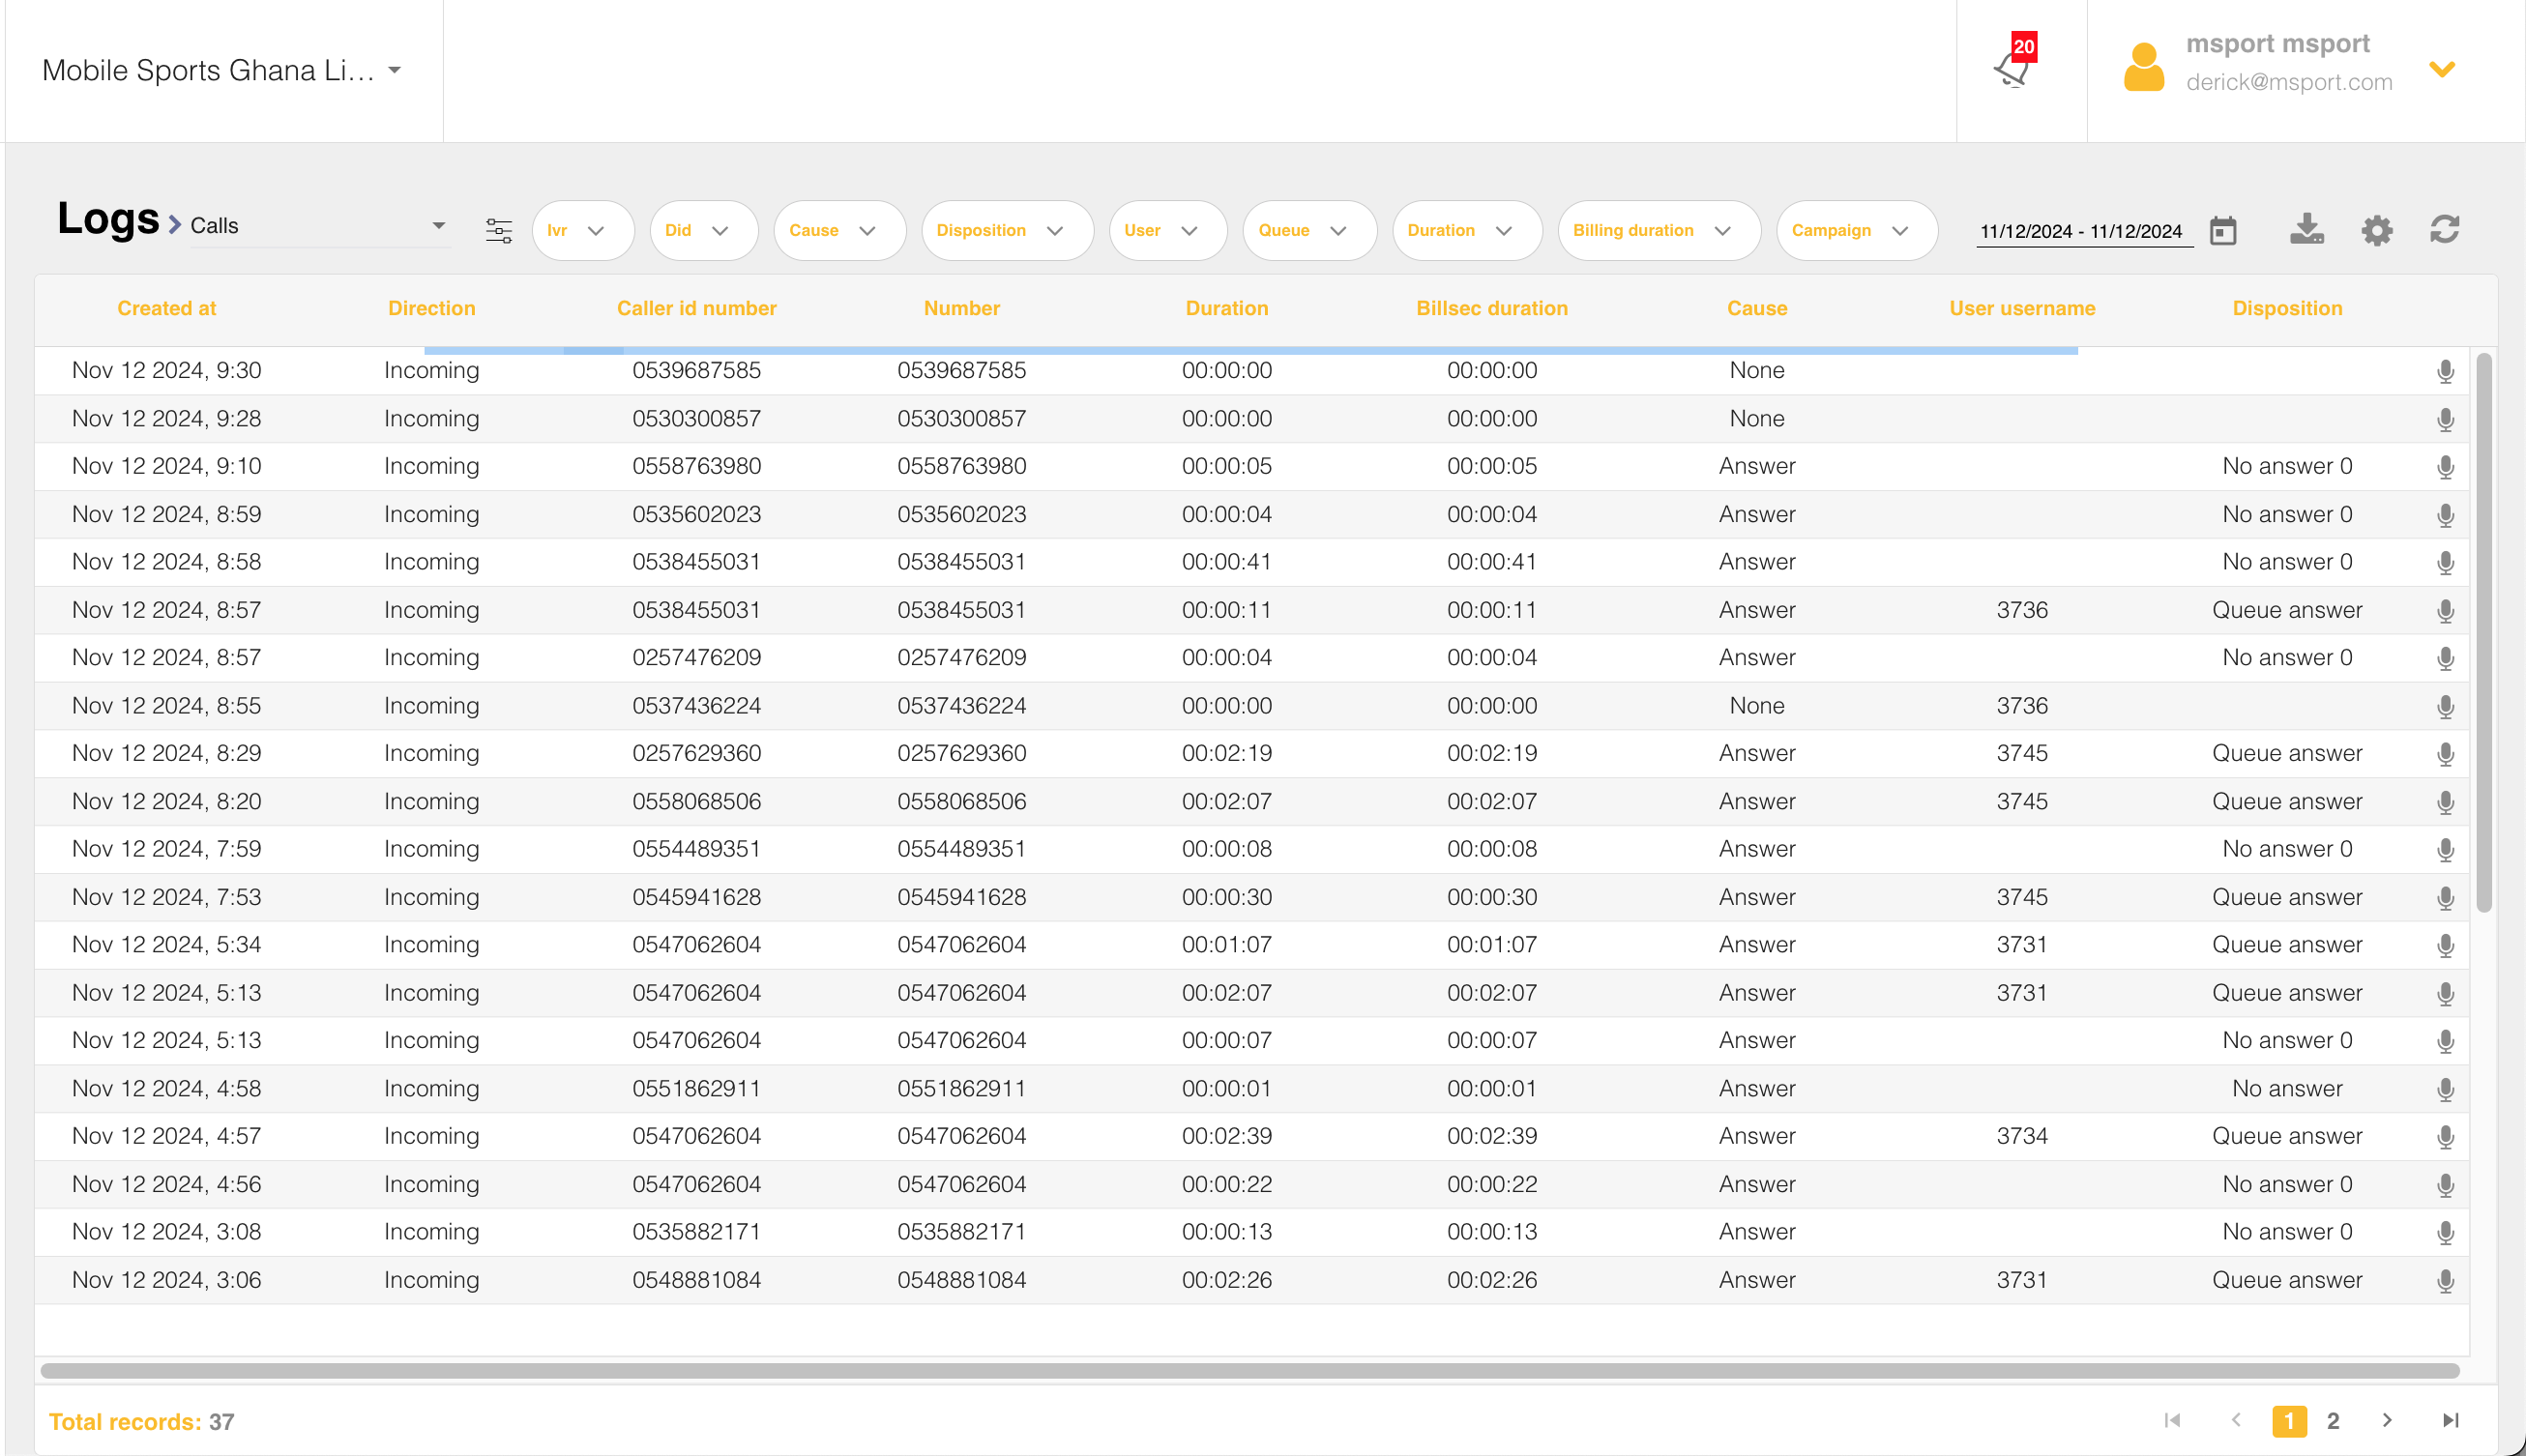This screenshot has height=1456, width=2526.
Task: Open the filter settings sliders icon
Action: (499, 230)
